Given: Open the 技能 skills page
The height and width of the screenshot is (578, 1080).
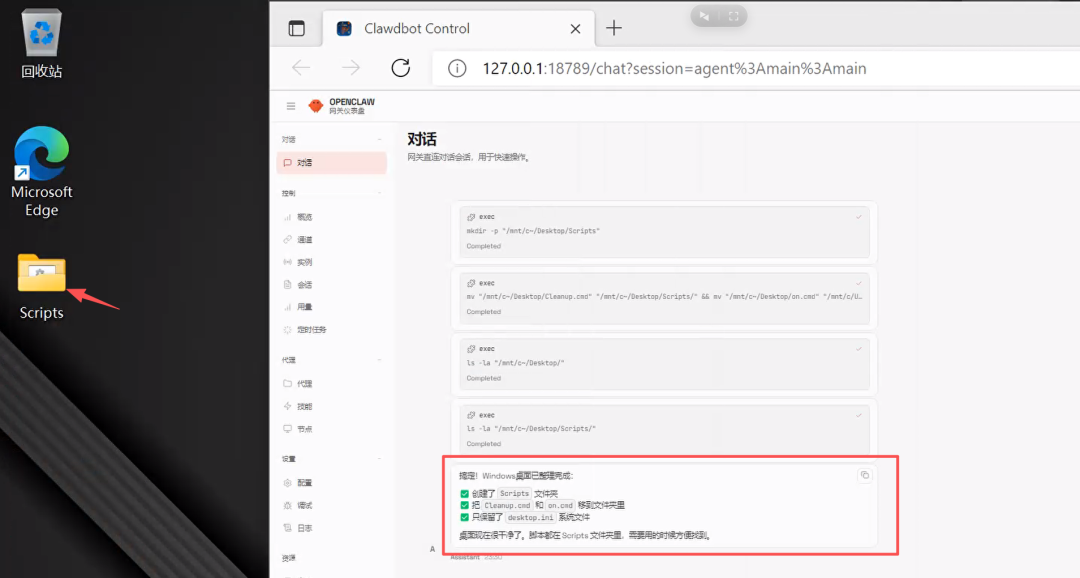Looking at the screenshot, I should coord(331,406).
